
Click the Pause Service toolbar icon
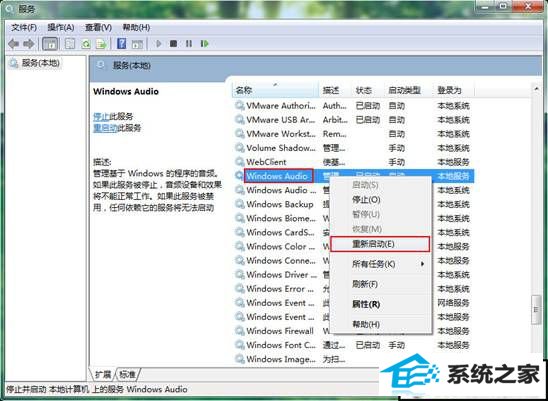click(189, 44)
